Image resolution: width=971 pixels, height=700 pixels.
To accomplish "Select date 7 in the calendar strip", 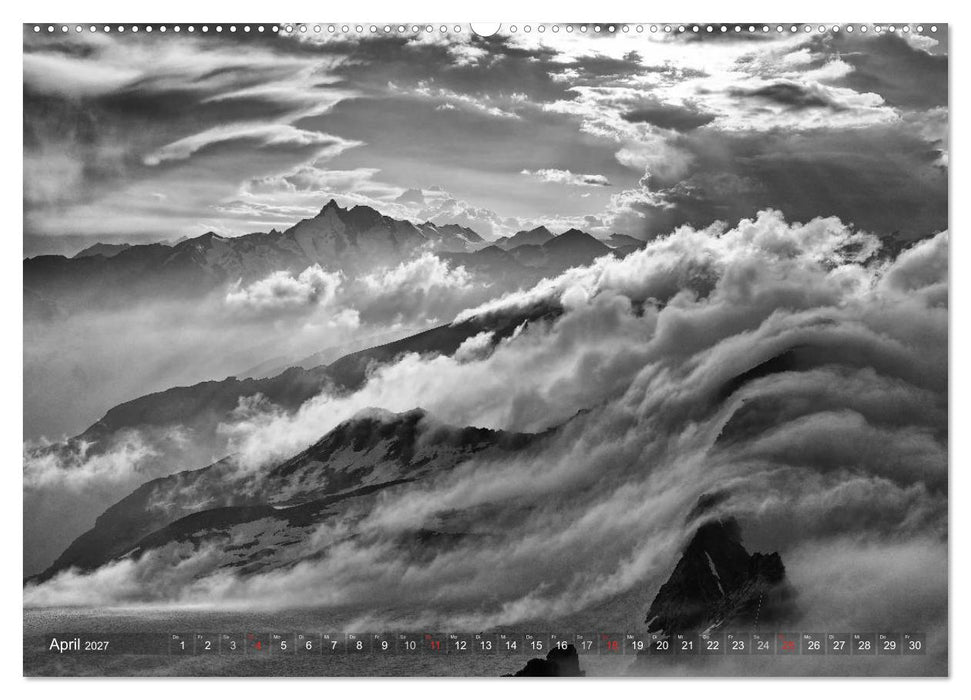I will click(x=334, y=644).
